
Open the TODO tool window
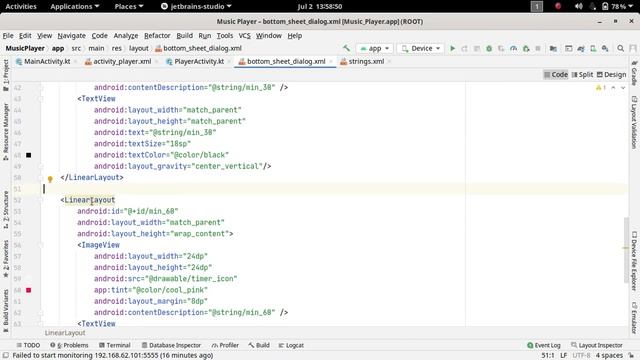tap(28, 345)
